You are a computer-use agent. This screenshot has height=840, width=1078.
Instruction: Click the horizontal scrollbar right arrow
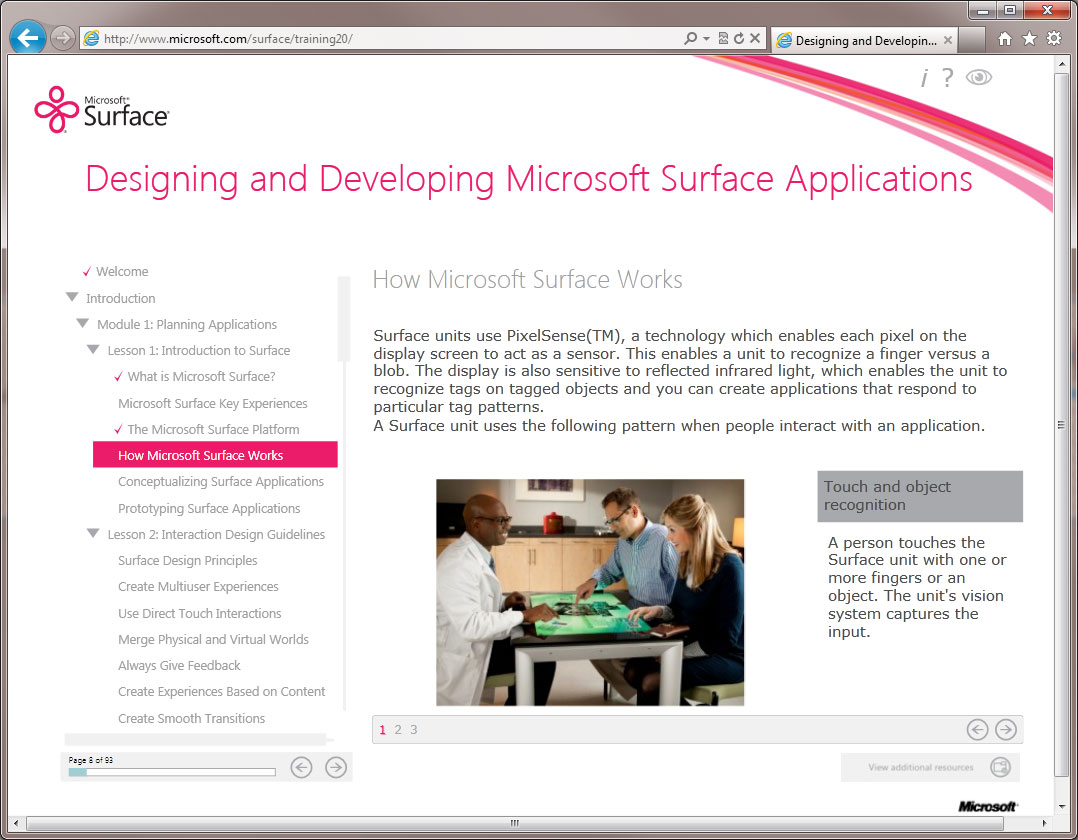coord(1044,823)
